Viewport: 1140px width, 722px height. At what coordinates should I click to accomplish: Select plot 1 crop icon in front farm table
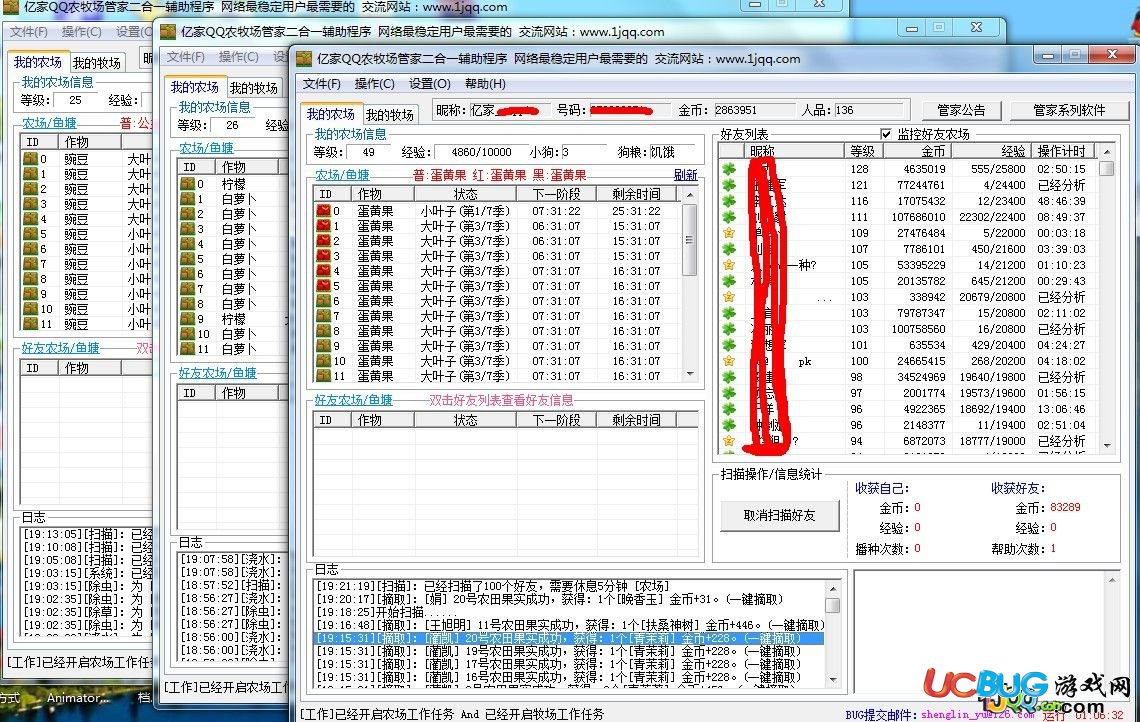[x=324, y=226]
